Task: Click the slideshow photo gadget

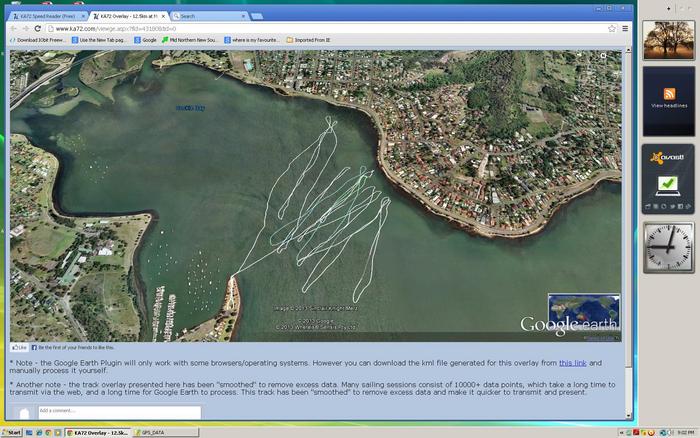Action: tap(669, 38)
